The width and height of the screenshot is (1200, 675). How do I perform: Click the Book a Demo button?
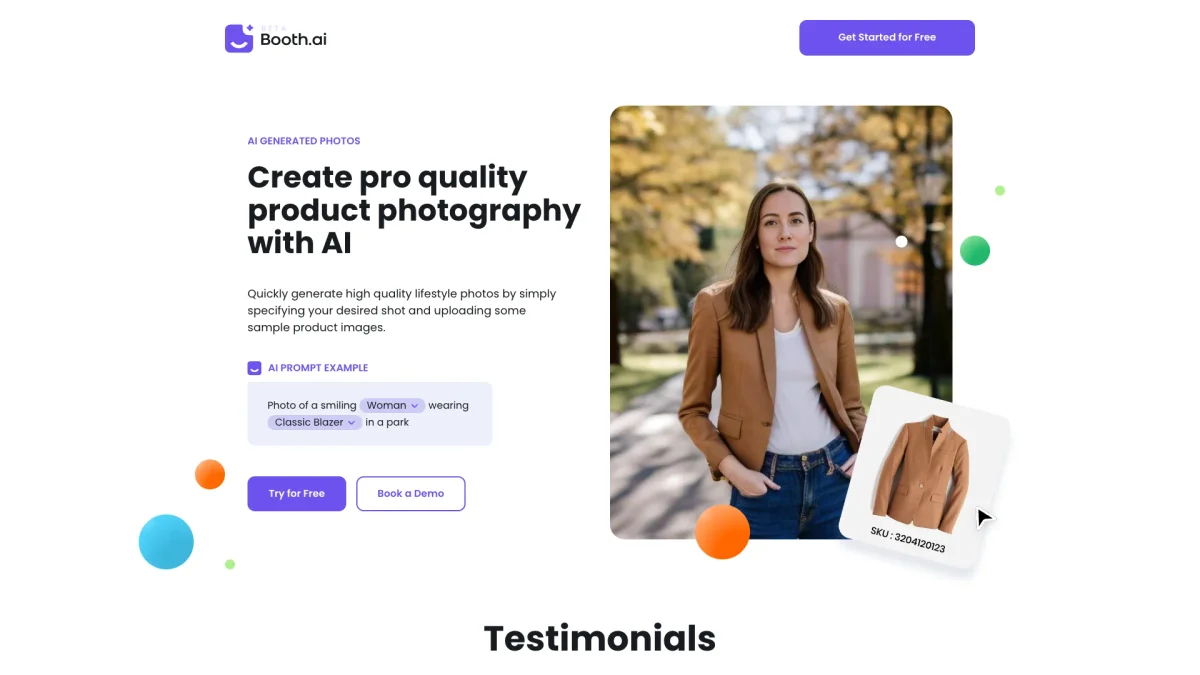411,494
